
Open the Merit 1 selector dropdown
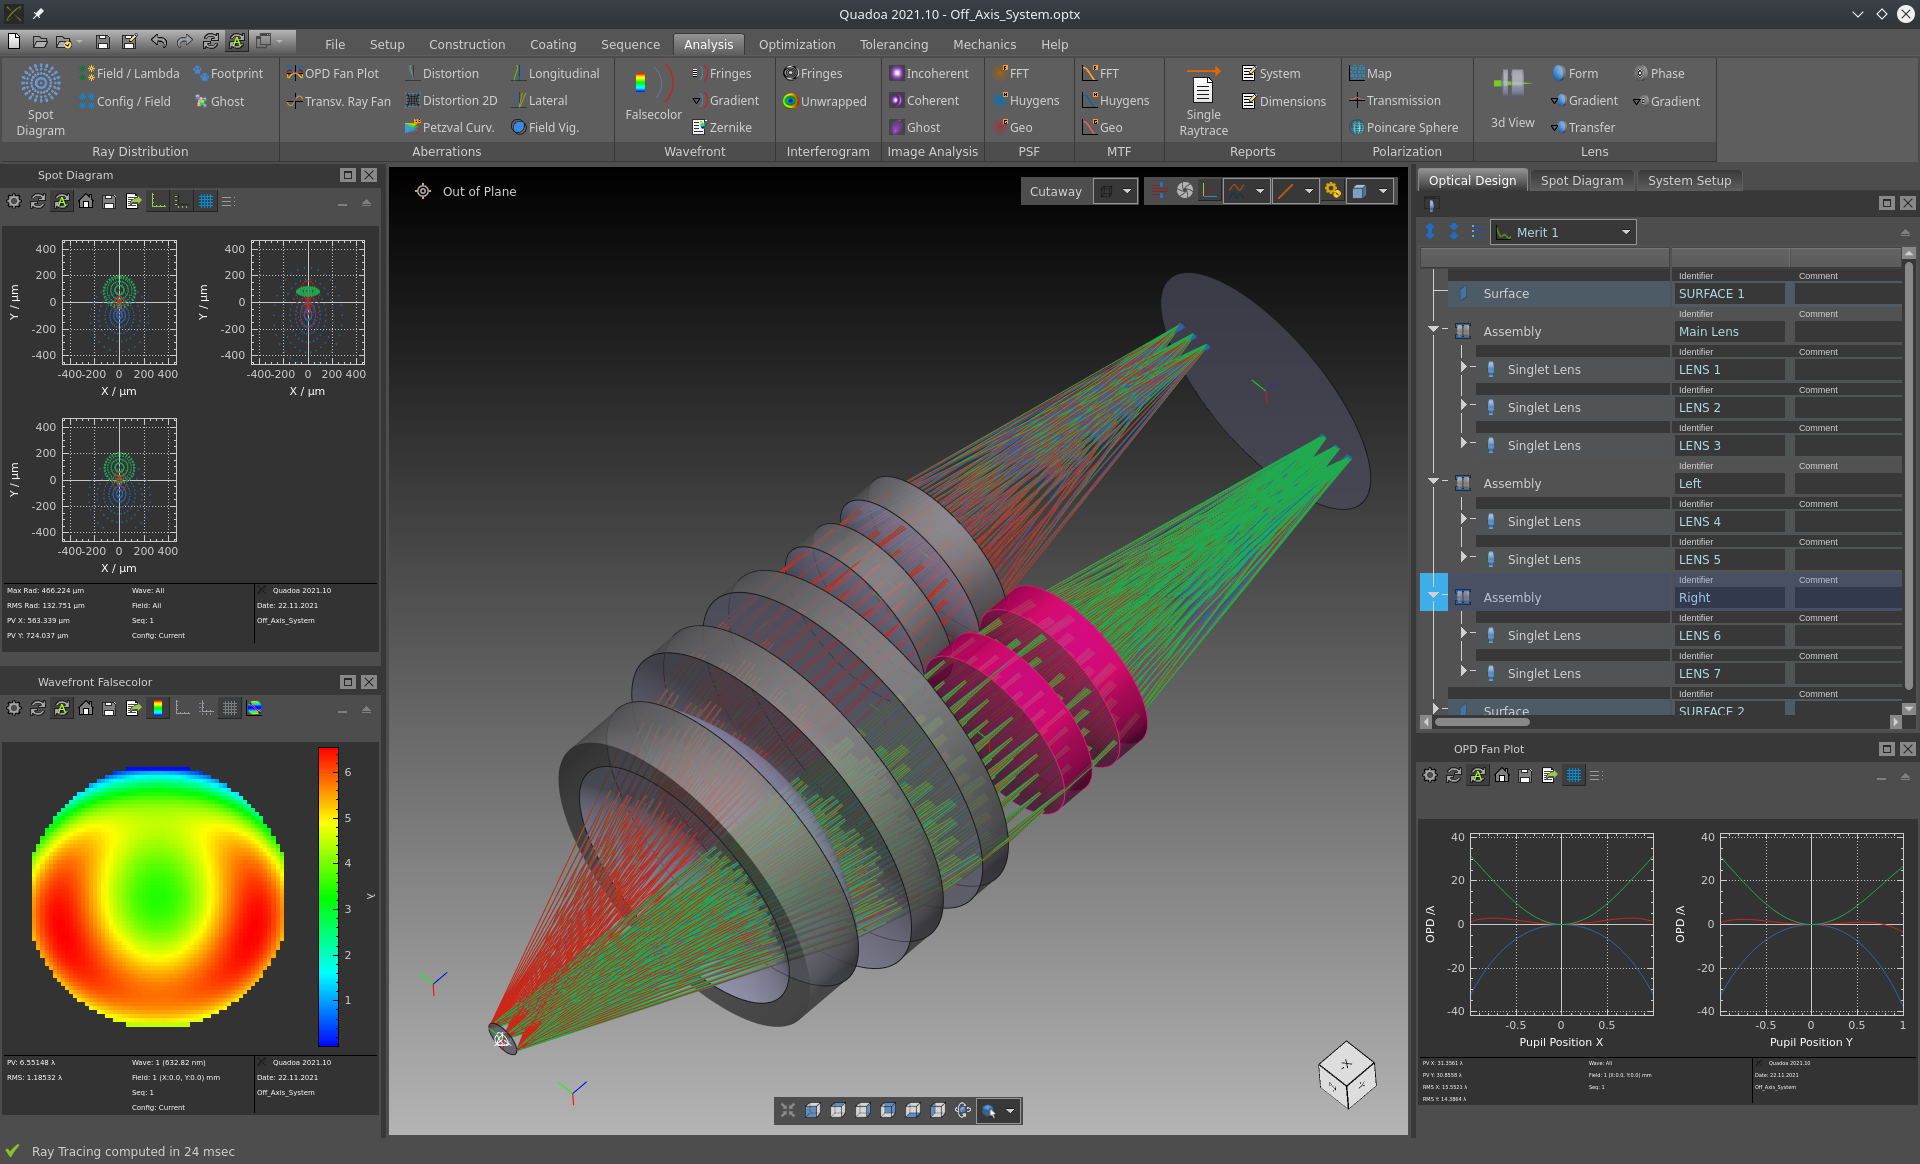(x=1563, y=232)
